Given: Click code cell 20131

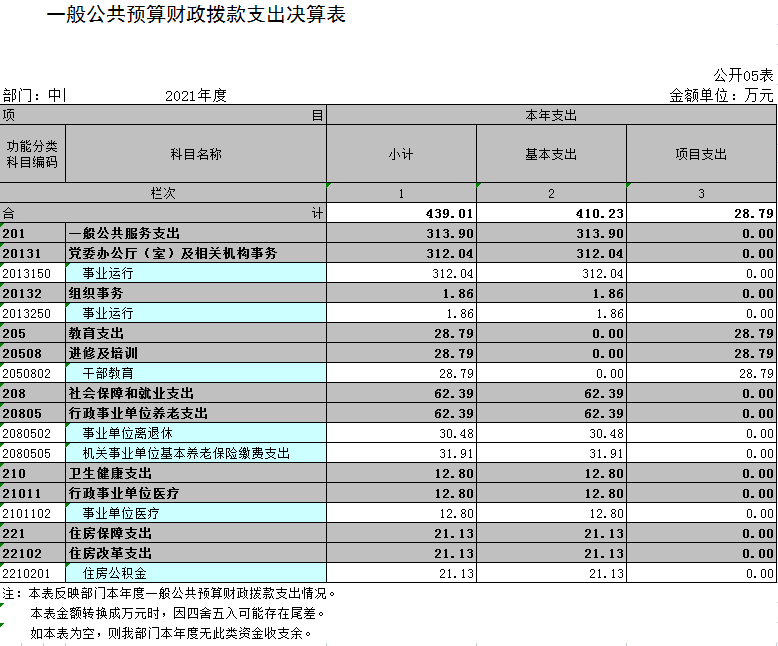Looking at the screenshot, I should 32,253.
